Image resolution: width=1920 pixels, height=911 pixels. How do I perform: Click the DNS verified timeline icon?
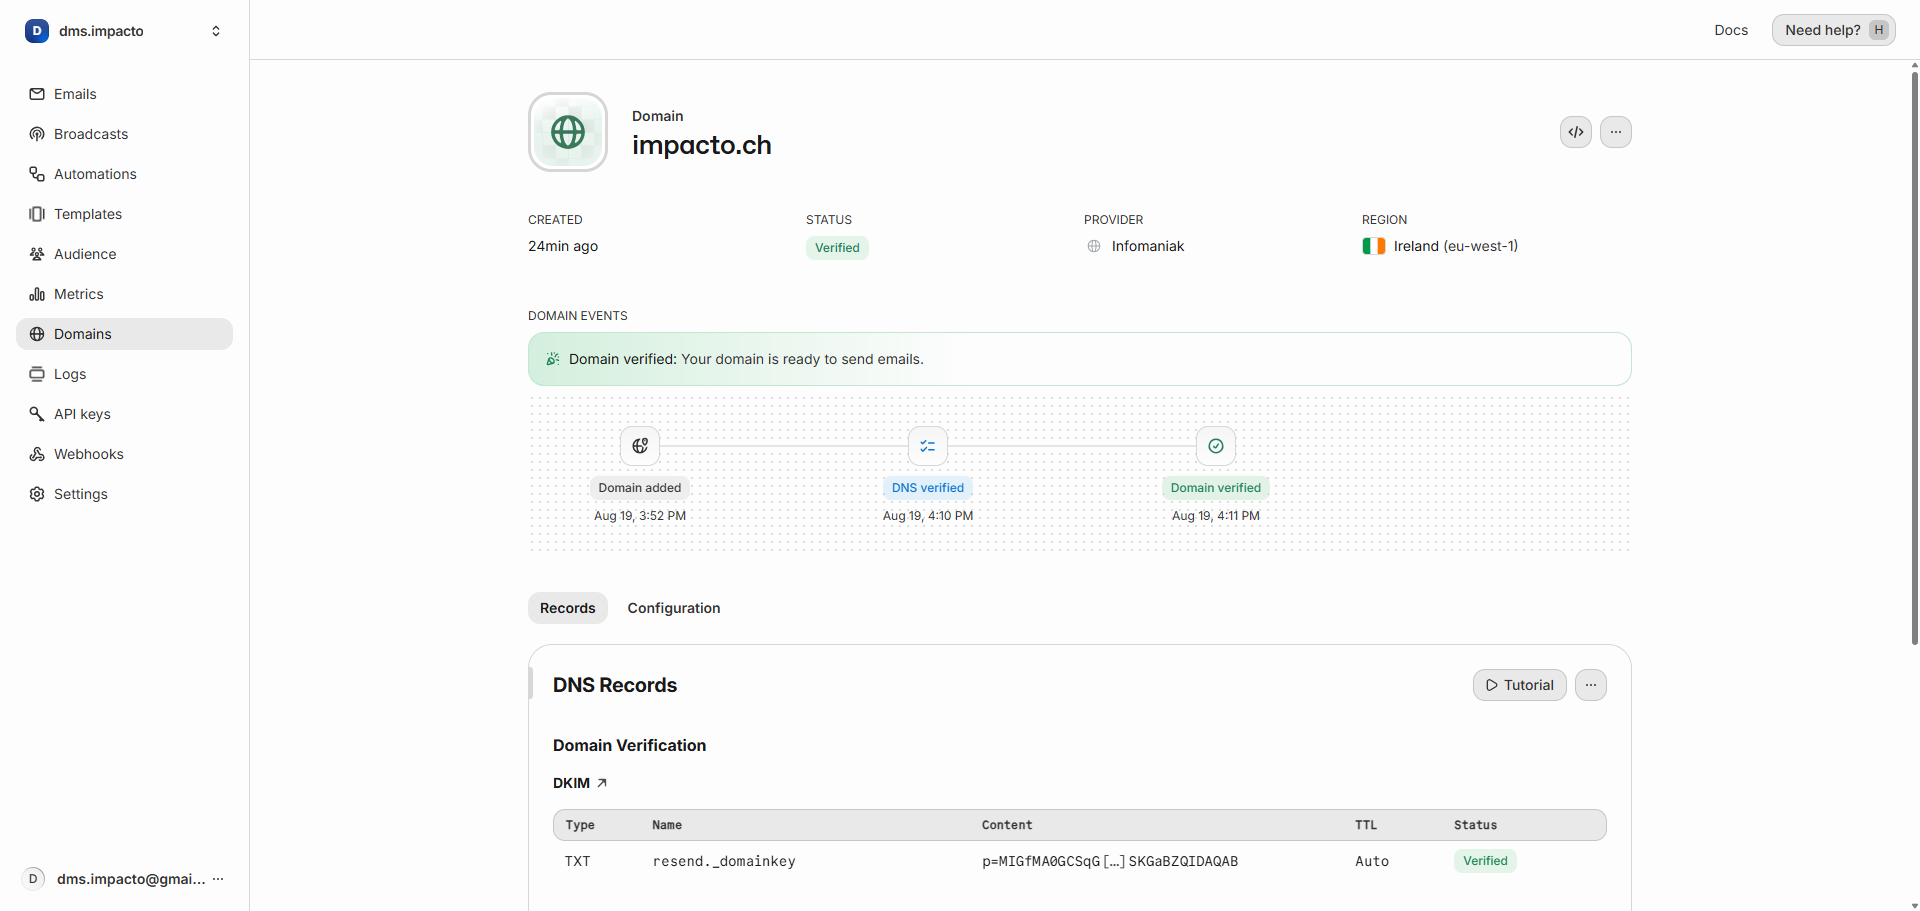[928, 446]
